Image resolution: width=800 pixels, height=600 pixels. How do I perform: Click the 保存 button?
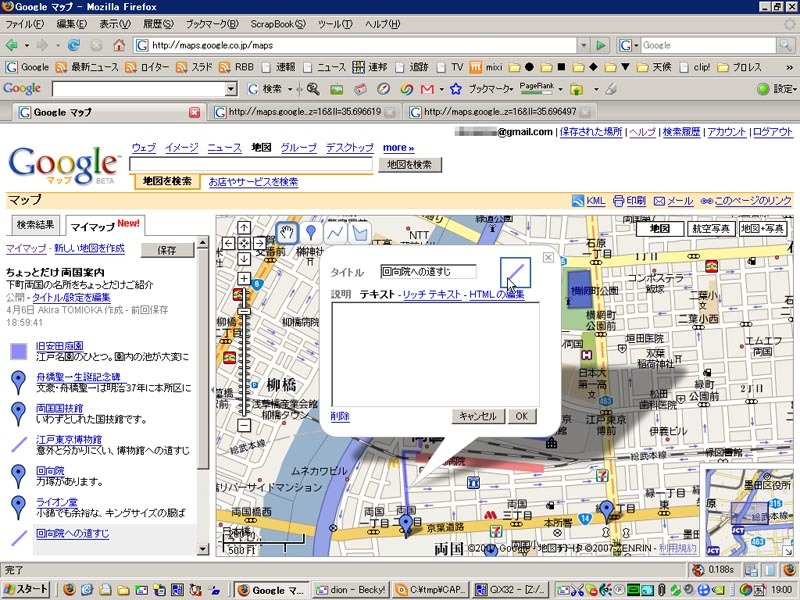coord(167,250)
